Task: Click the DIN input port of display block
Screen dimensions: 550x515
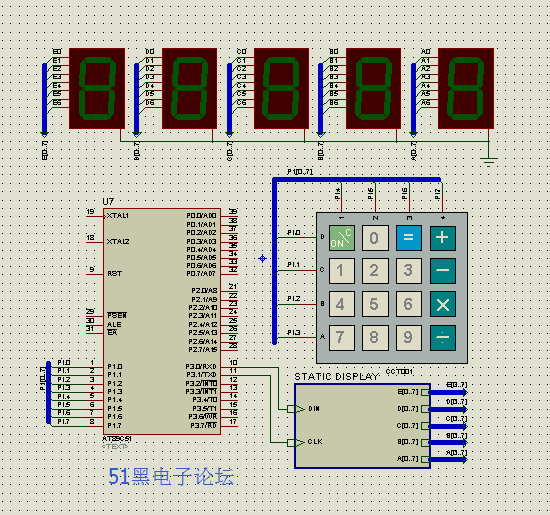Action: 296,409
